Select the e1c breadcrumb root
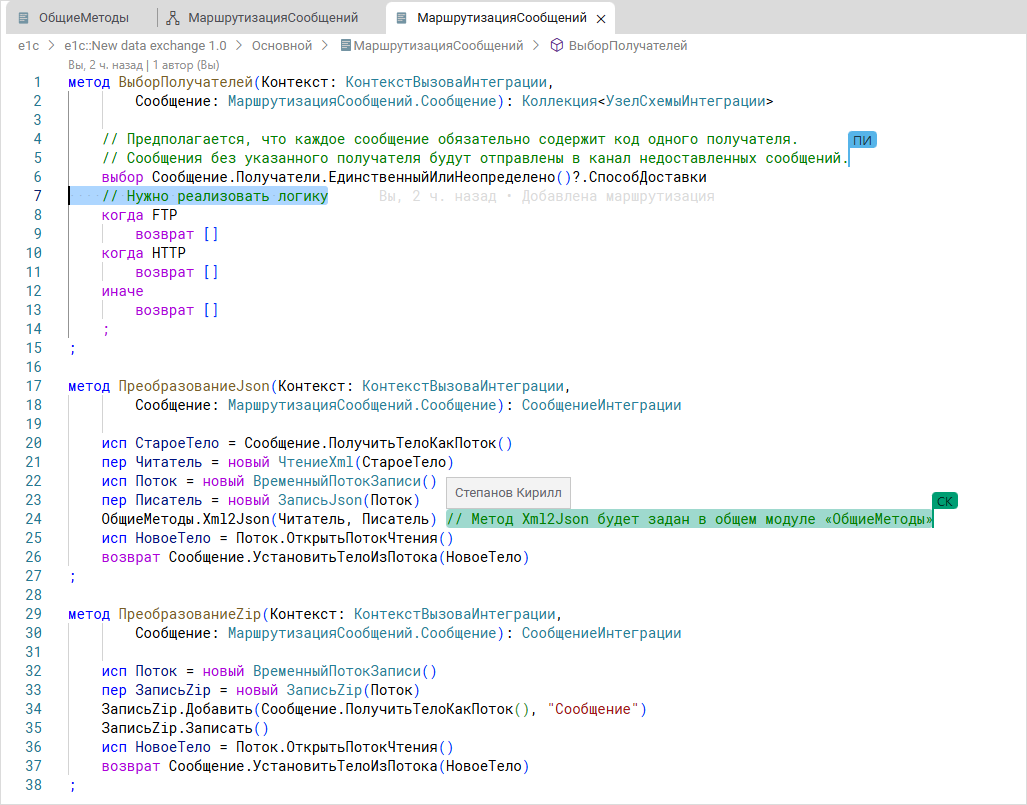The width and height of the screenshot is (1027, 805). pos(28,46)
